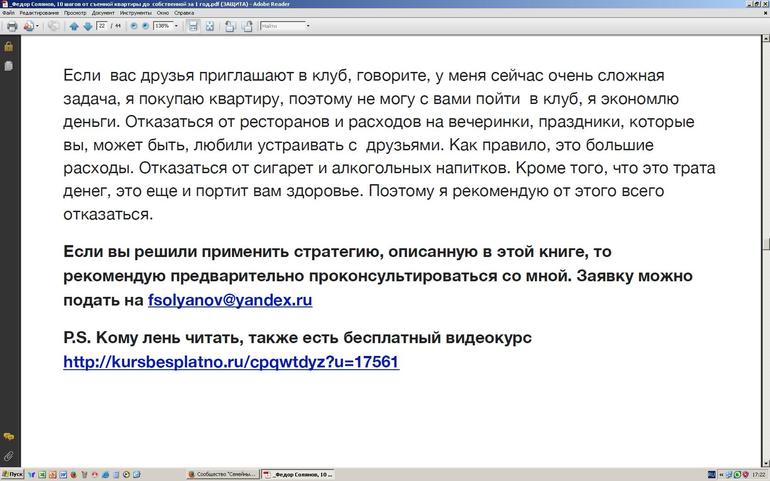Open the Инструменты menu
This screenshot has width=770, height=481.
pyautogui.click(x=135, y=13)
